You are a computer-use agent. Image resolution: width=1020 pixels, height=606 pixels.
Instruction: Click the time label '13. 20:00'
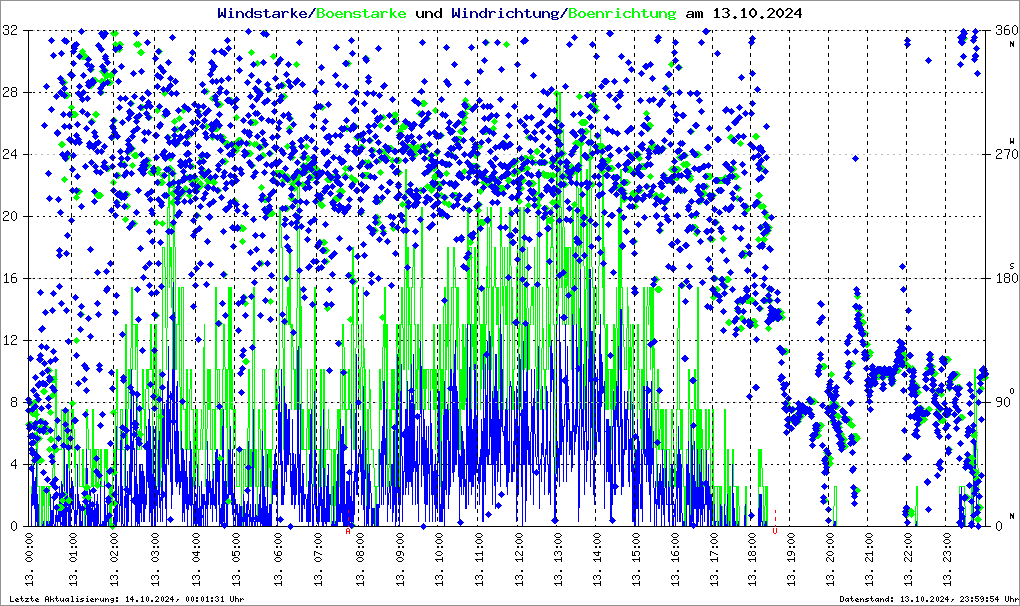point(831,559)
